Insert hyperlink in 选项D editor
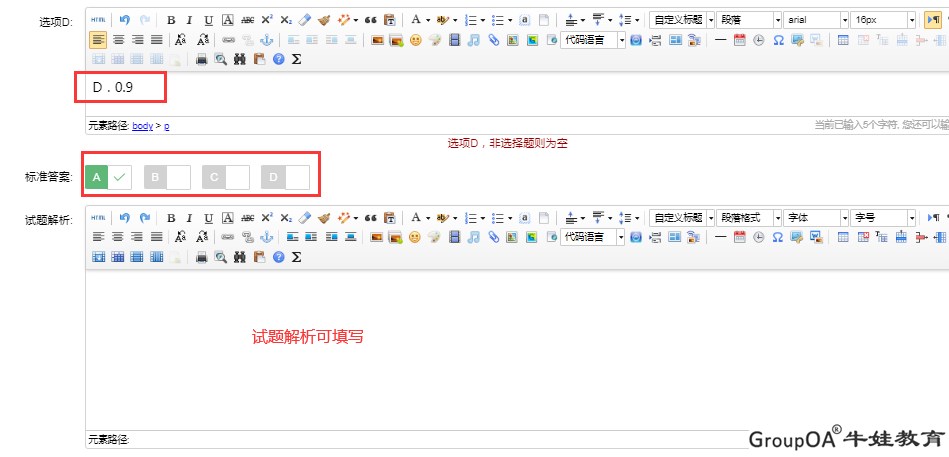Screen dimensions: 949x457 pyautogui.click(x=228, y=41)
